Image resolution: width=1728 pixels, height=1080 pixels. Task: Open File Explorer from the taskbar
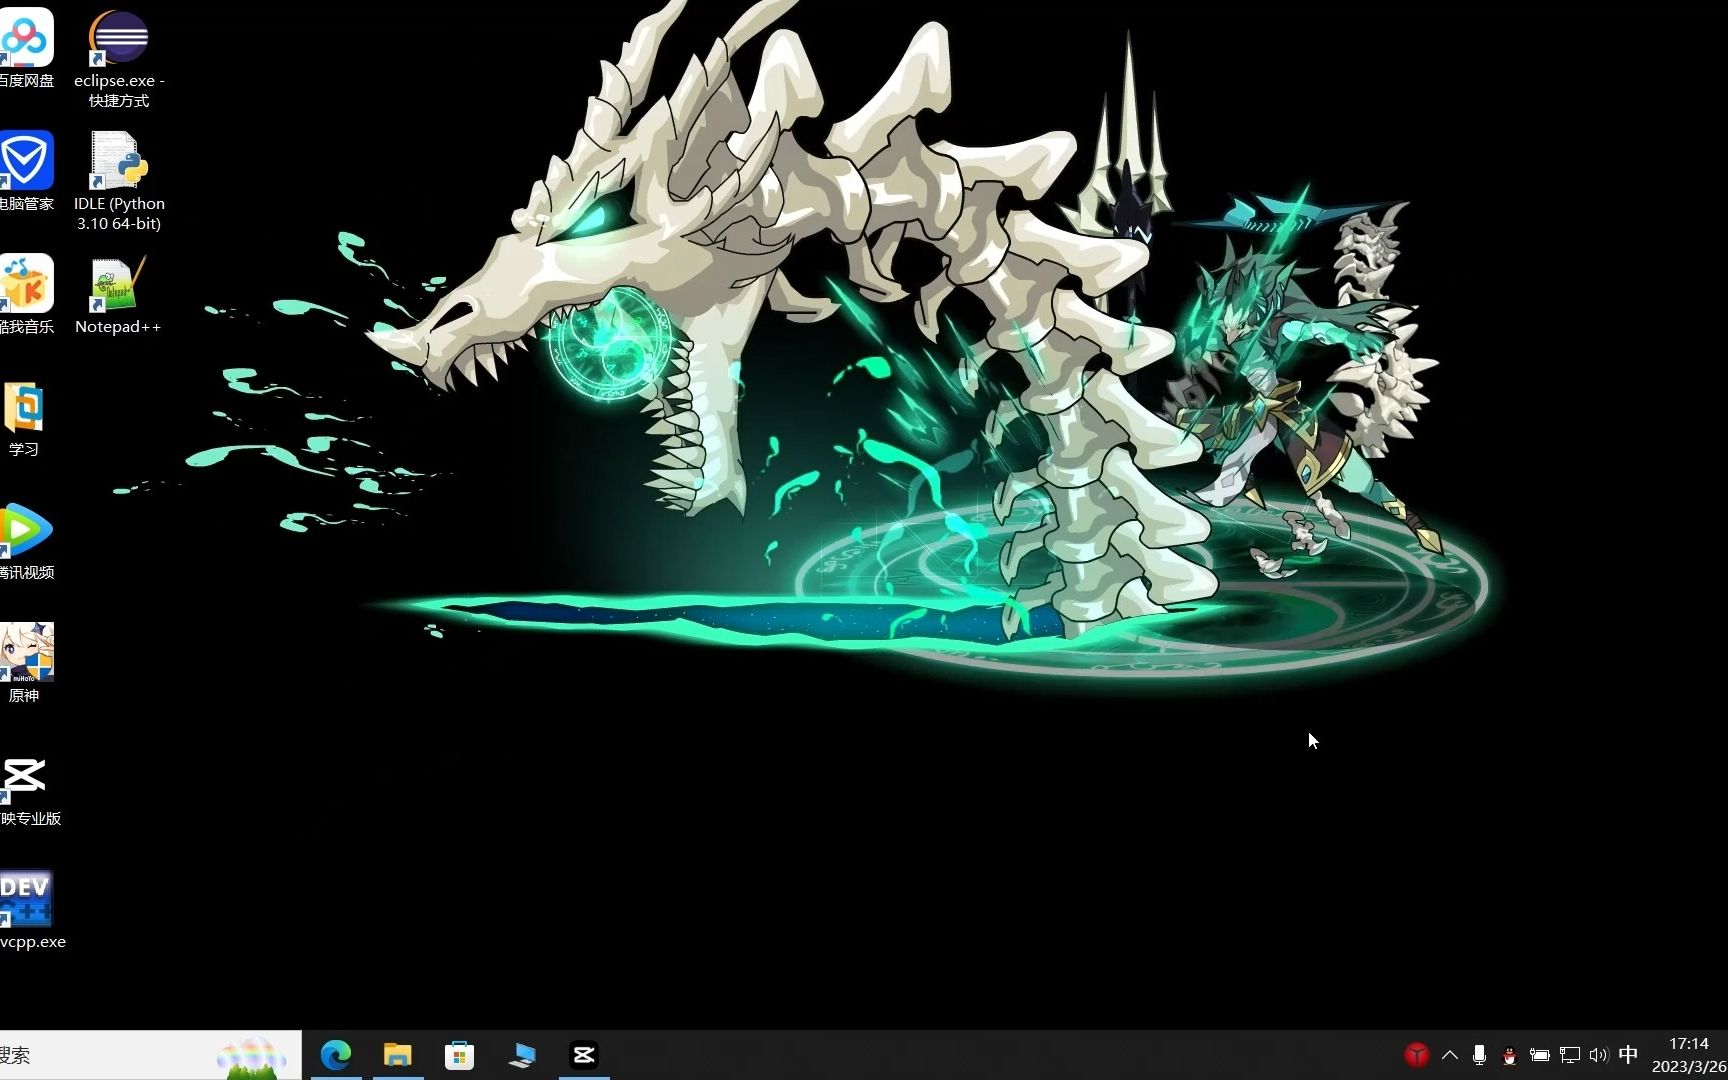[398, 1055]
